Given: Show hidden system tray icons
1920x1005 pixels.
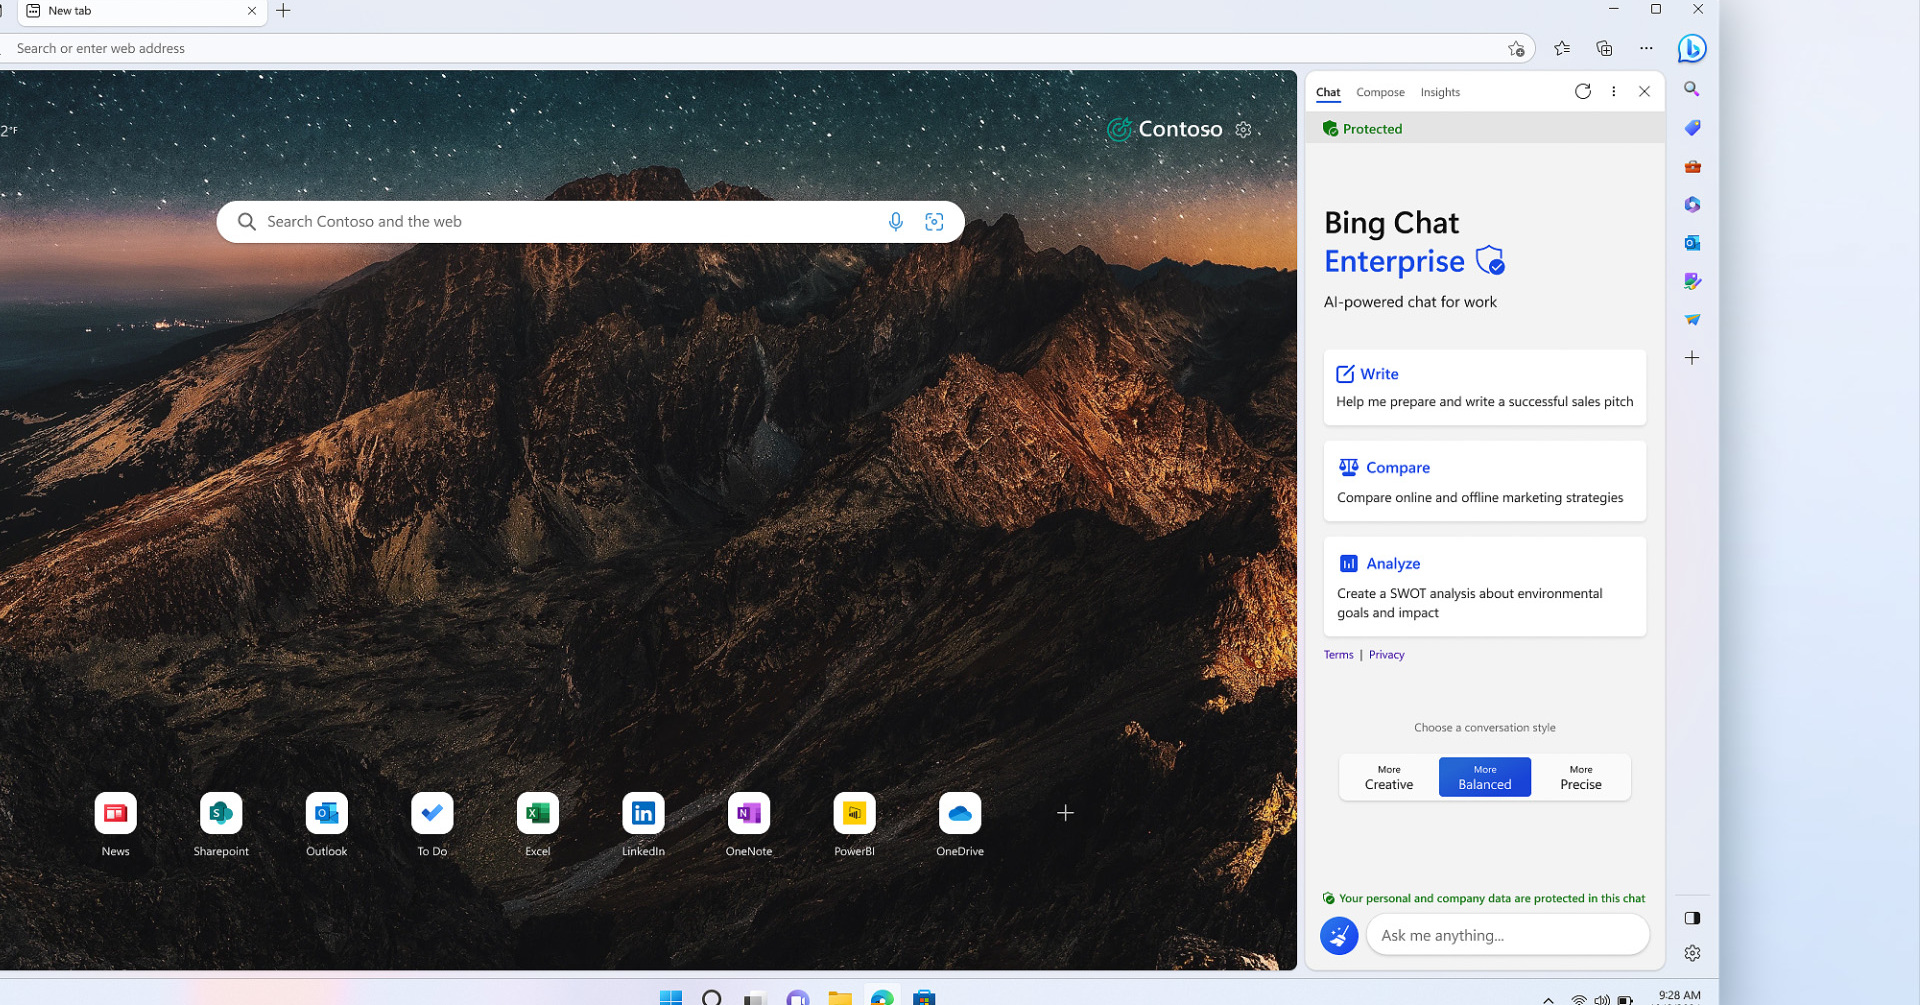Looking at the screenshot, I should click(x=1548, y=999).
